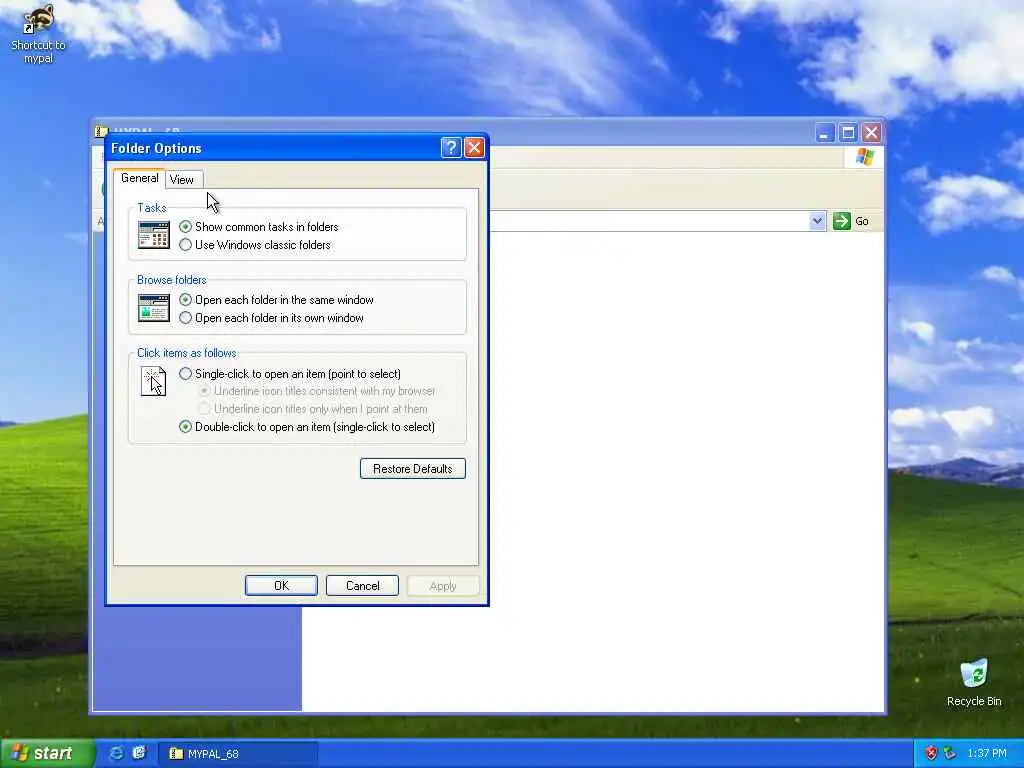The image size is (1024, 768).
Task: Click the Click items pointer illustration icon
Action: click(153, 381)
